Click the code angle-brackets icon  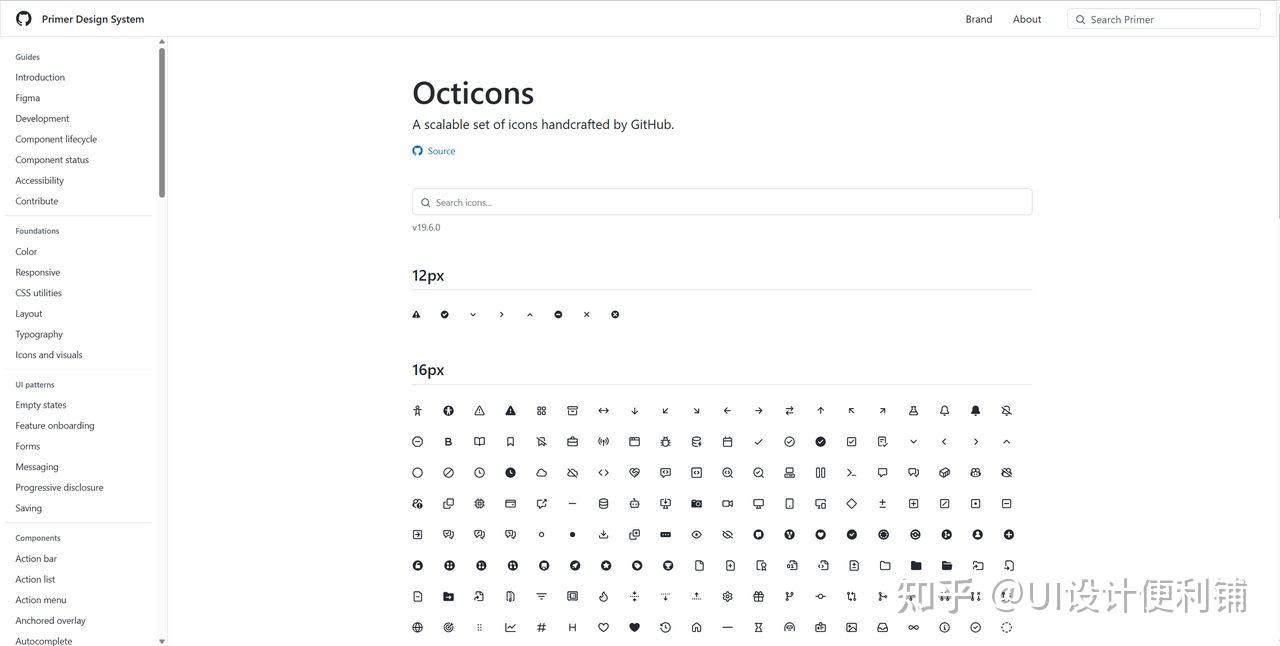(603, 473)
